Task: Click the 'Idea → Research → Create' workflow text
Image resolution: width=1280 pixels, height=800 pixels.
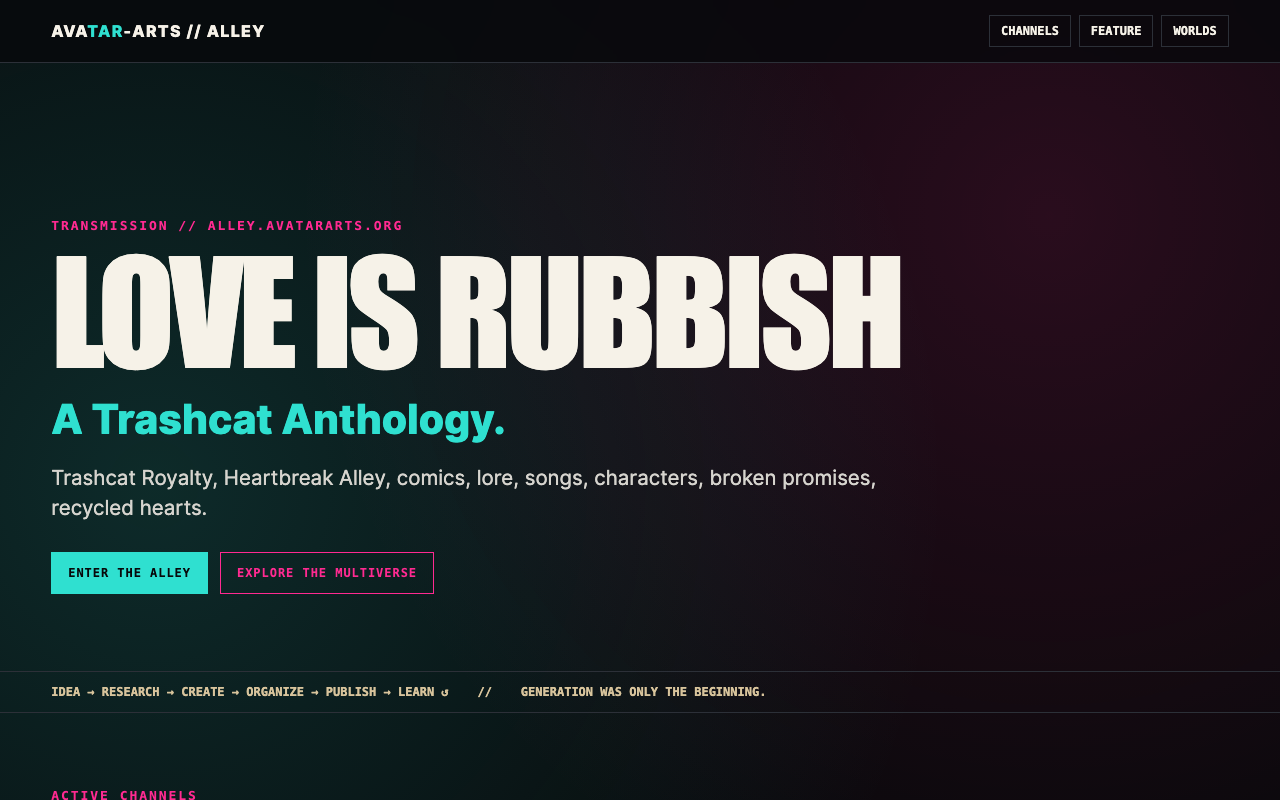Action: pos(250,692)
